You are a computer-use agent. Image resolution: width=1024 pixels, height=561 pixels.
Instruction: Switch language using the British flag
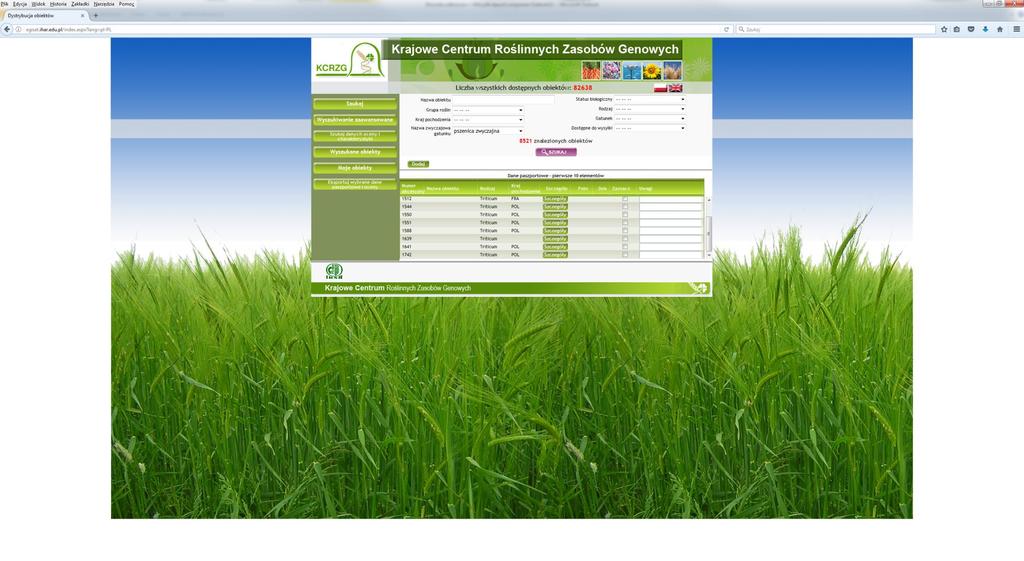click(675, 88)
